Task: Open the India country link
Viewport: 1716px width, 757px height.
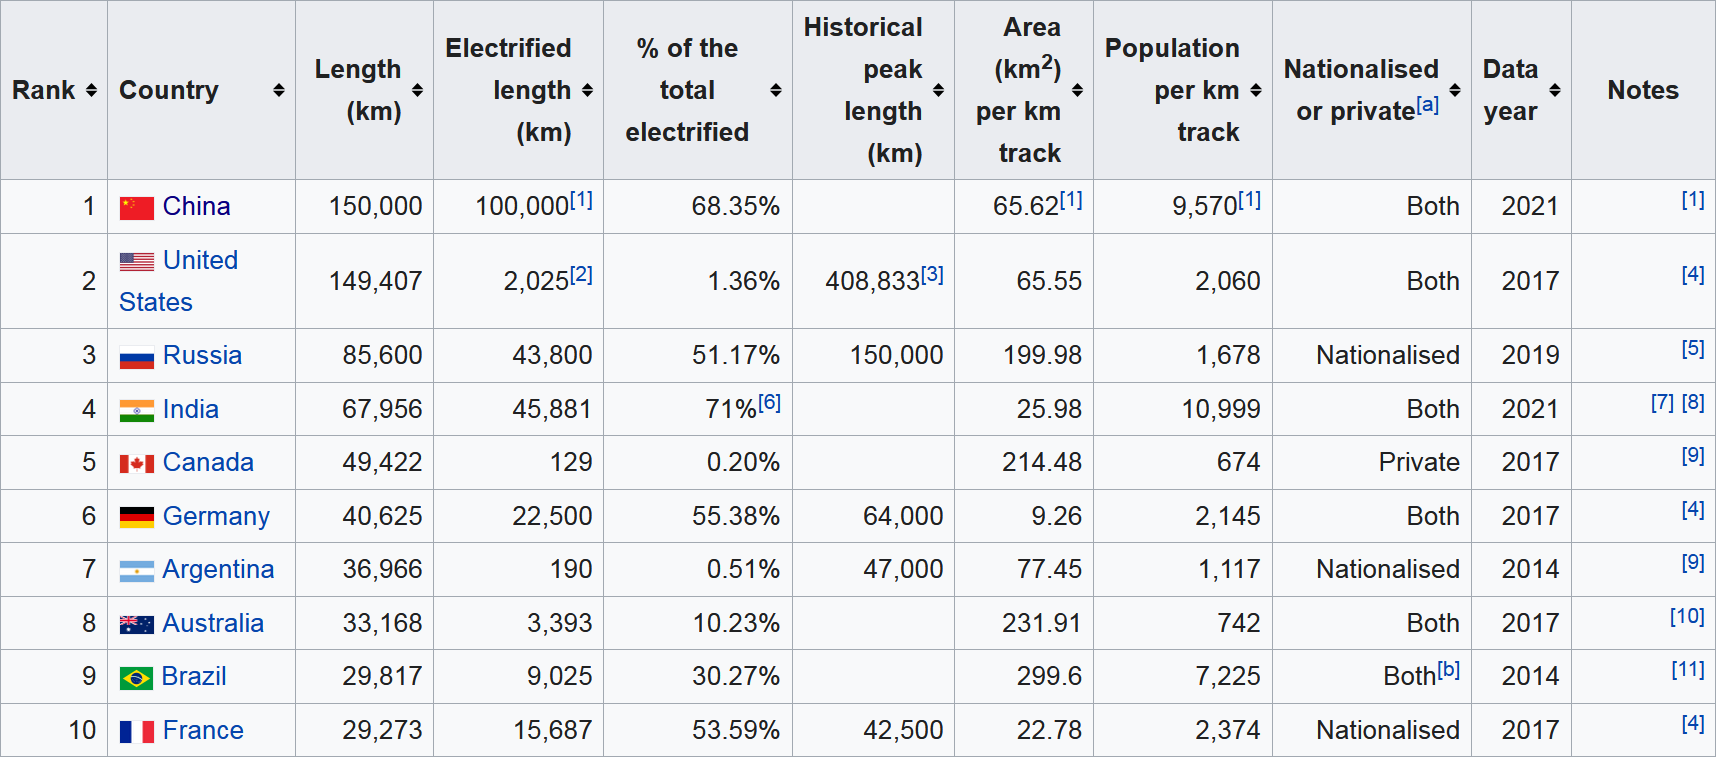Action: click(191, 409)
